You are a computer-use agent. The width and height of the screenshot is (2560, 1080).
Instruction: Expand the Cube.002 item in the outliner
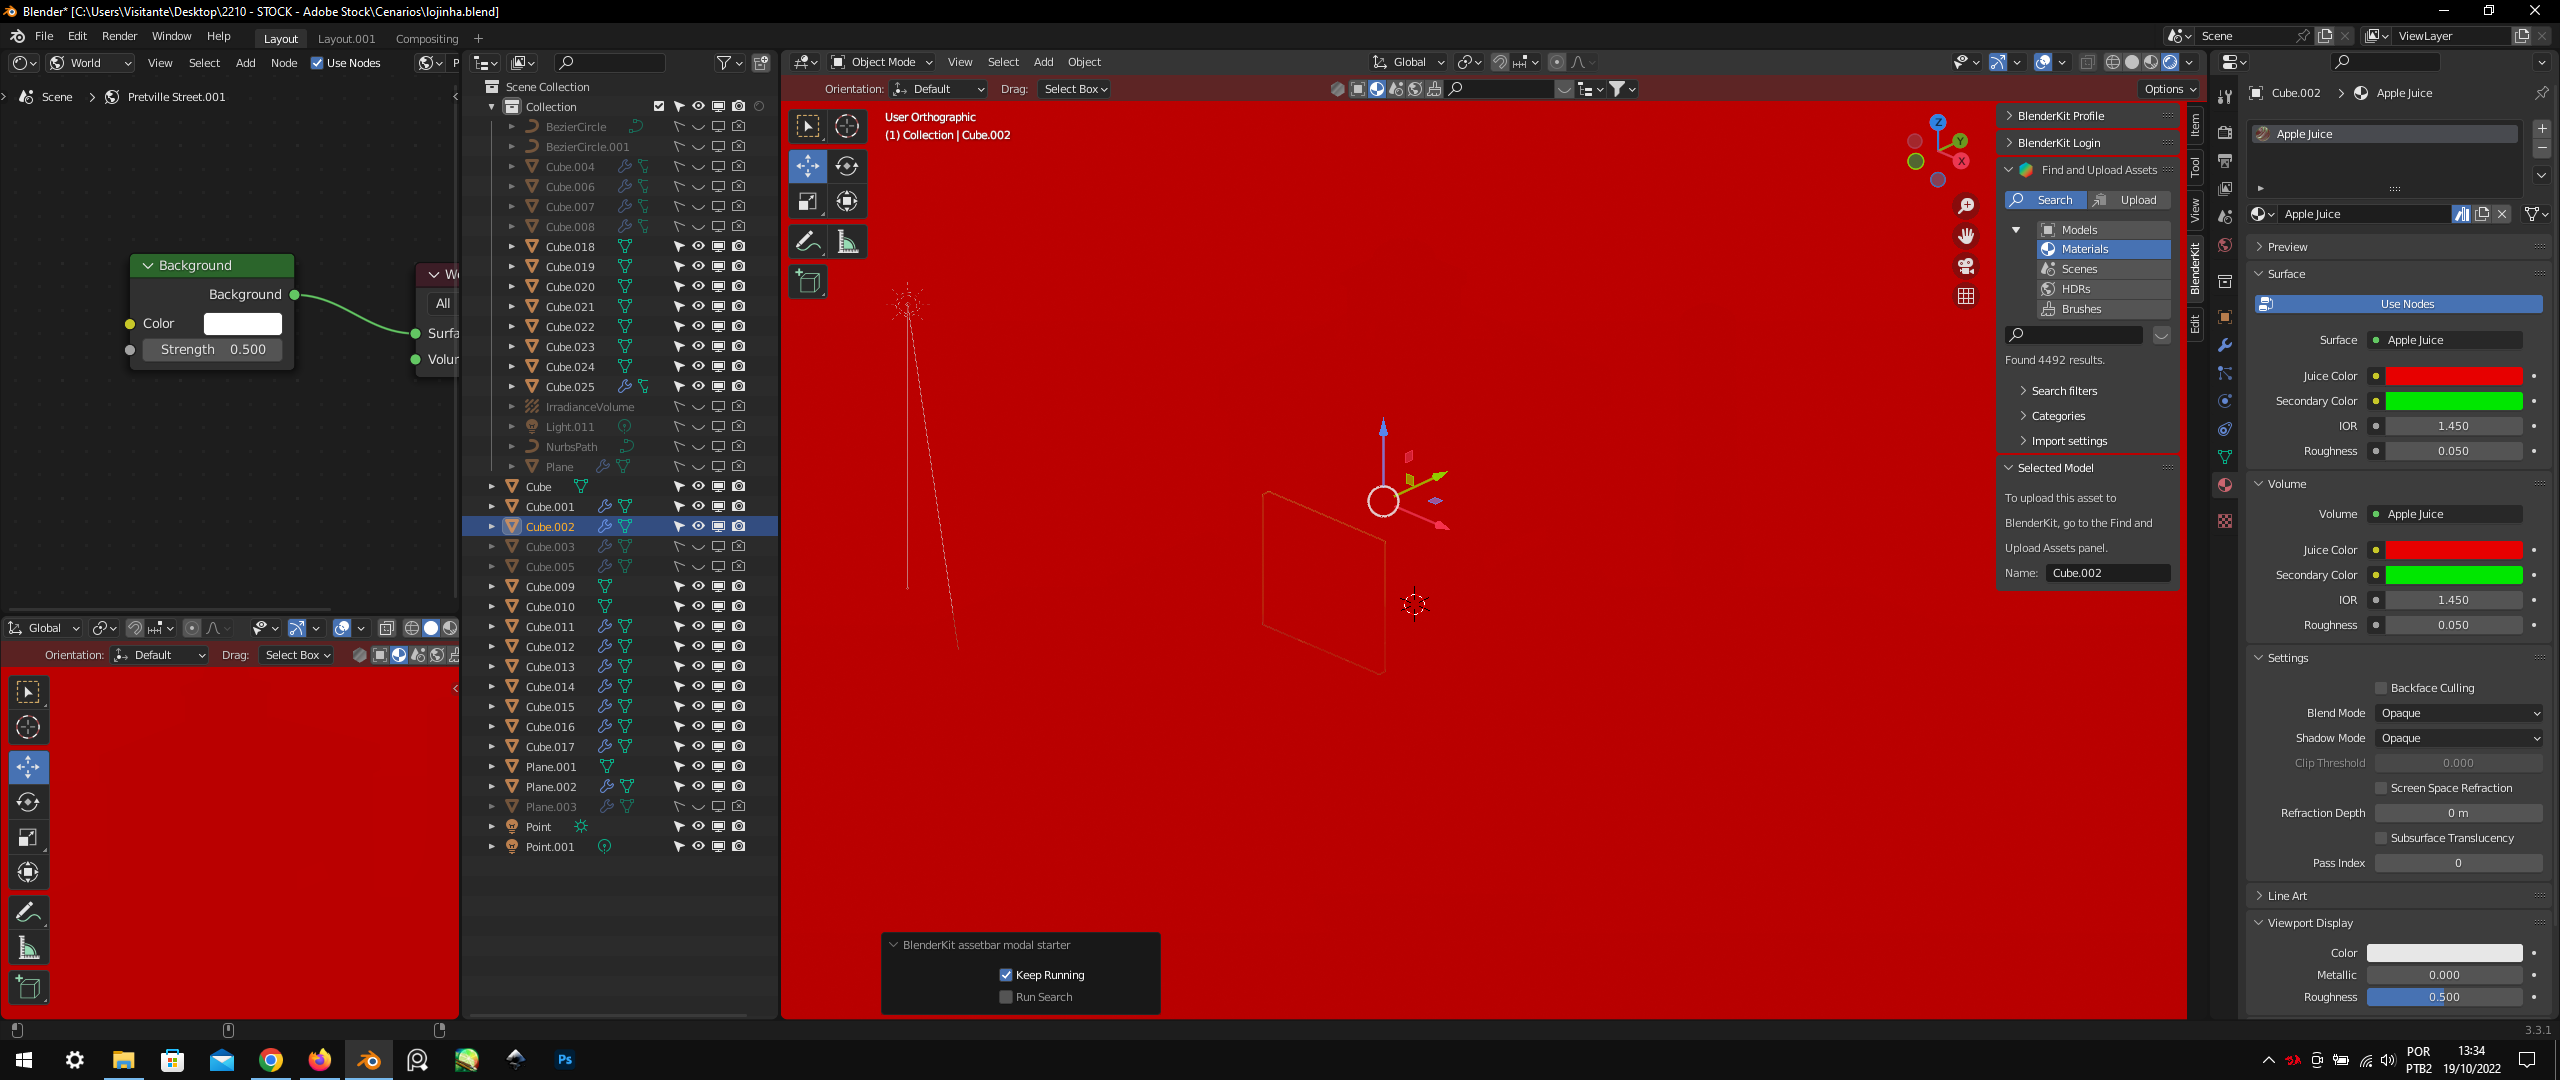tap(490, 526)
